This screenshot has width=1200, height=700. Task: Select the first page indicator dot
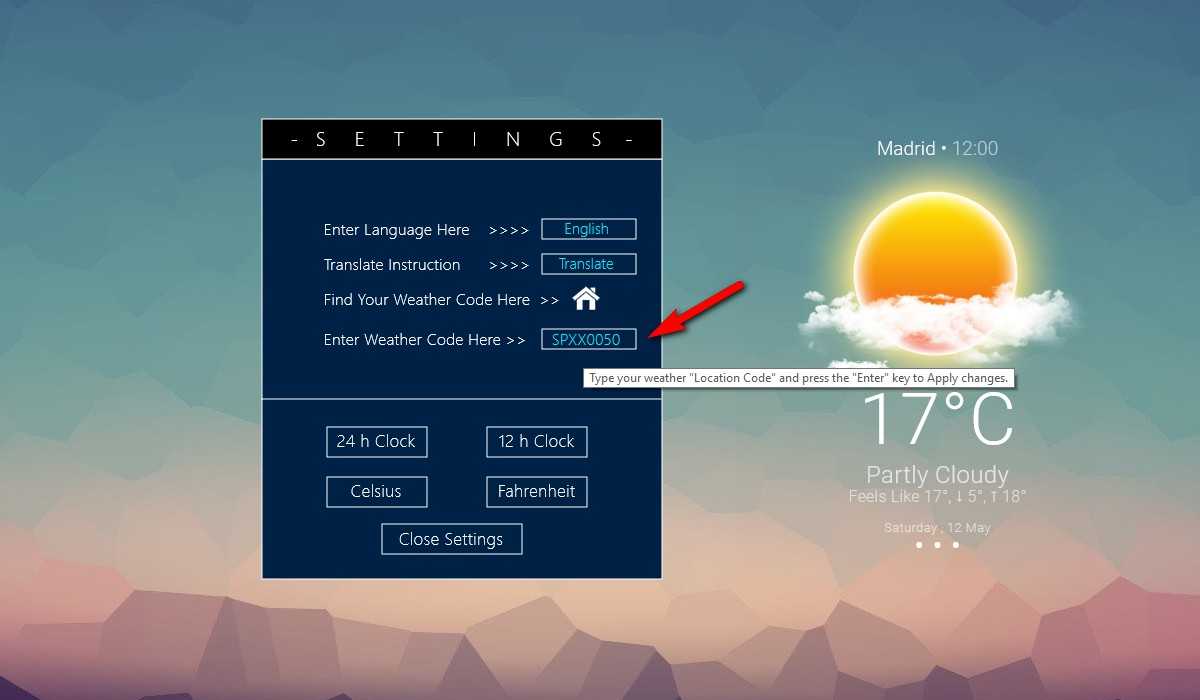click(x=918, y=545)
